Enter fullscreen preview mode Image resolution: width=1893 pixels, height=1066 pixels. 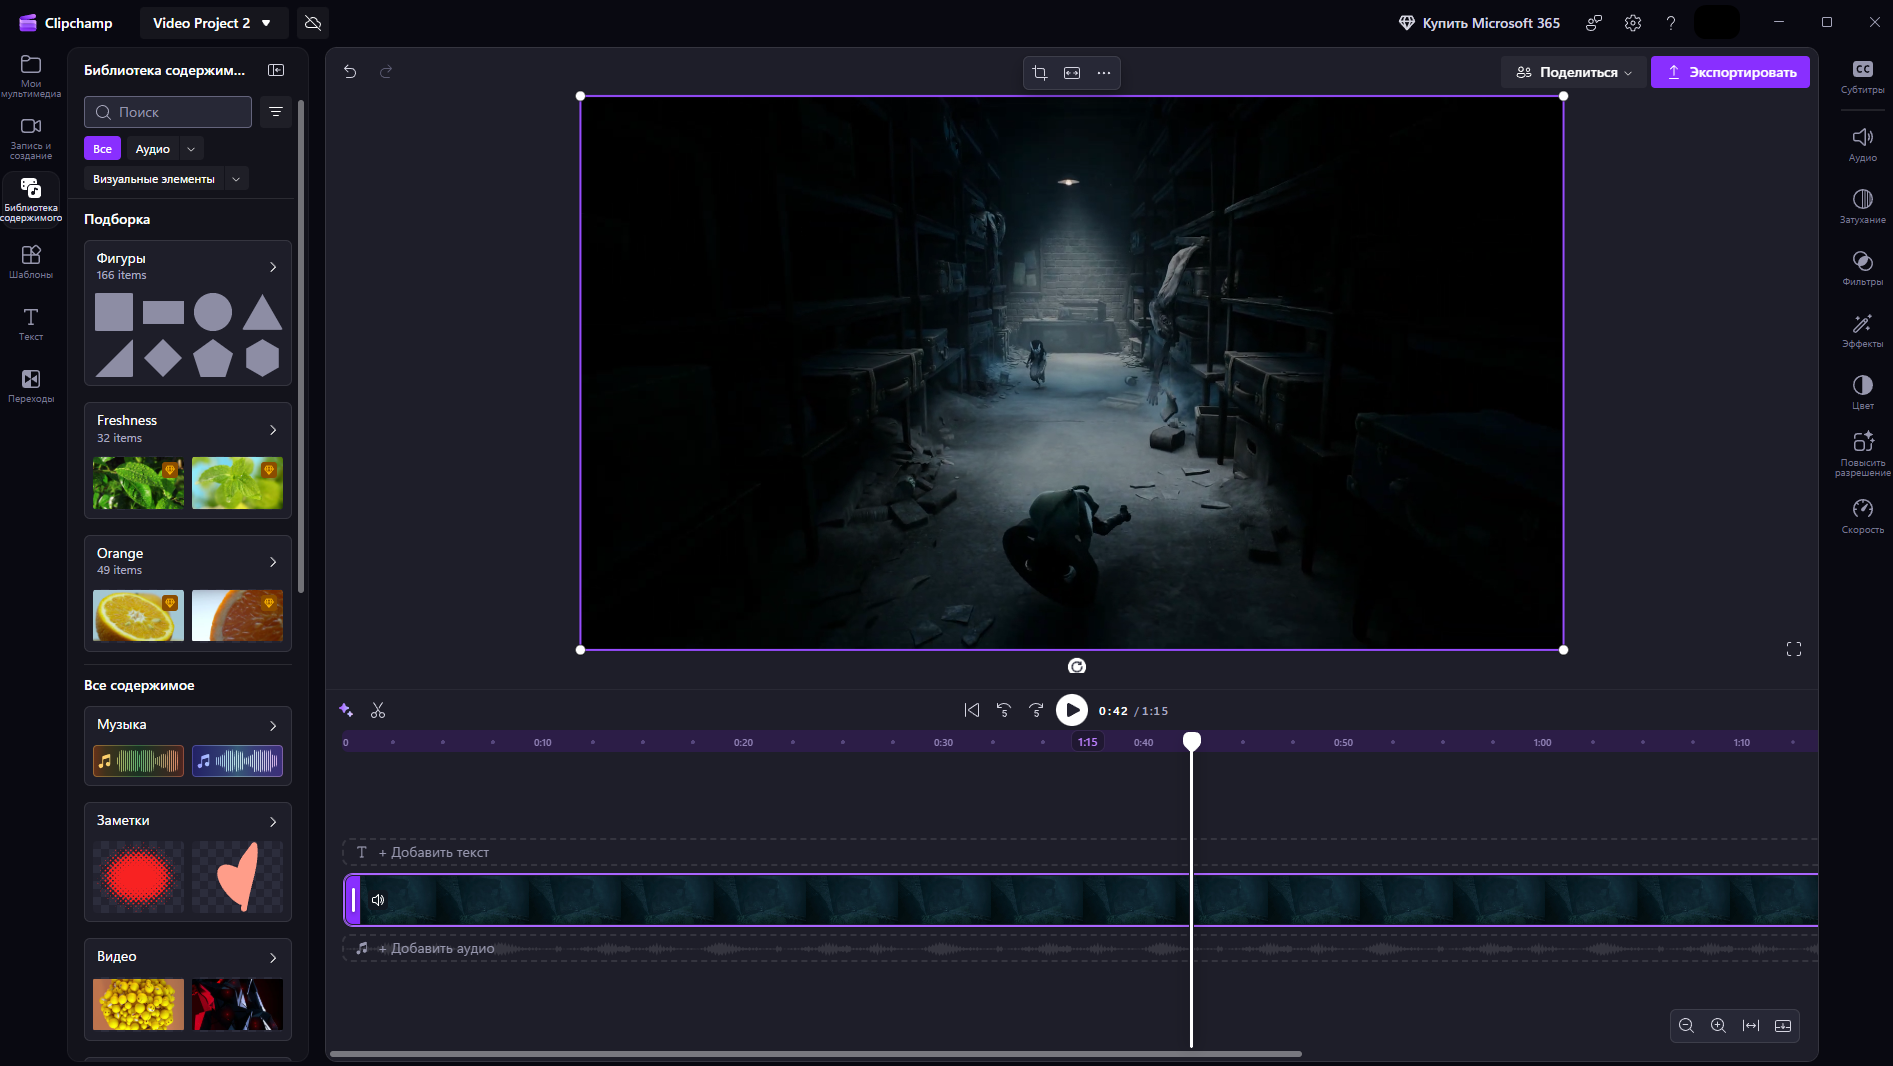1794,649
